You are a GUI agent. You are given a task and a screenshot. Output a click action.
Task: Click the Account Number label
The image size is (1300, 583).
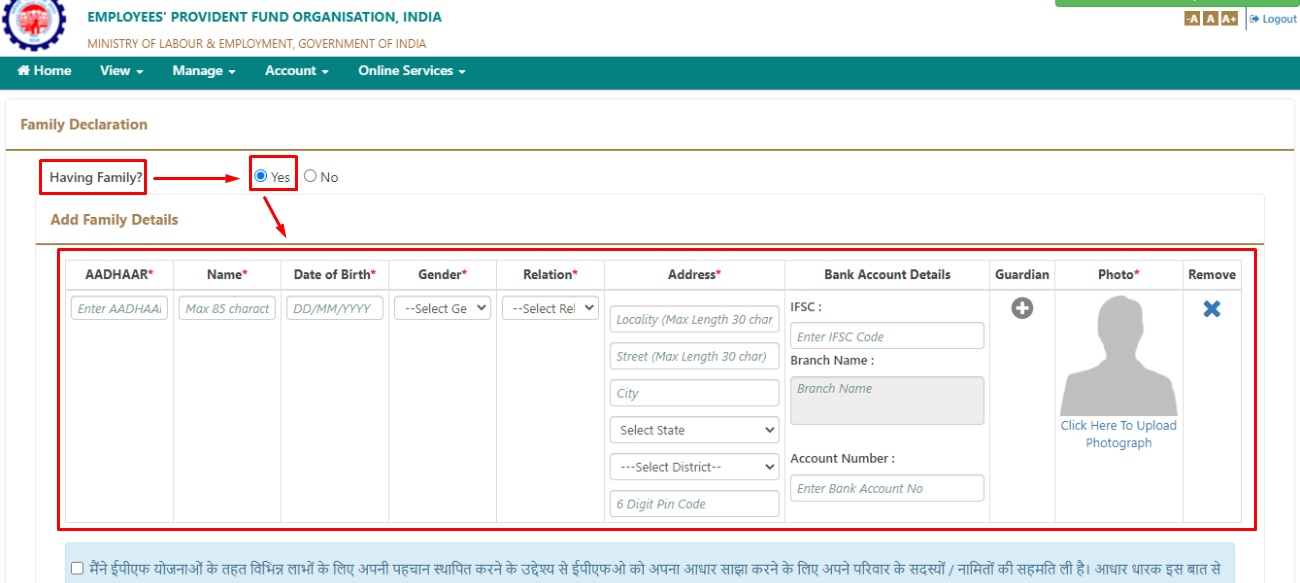tap(842, 458)
